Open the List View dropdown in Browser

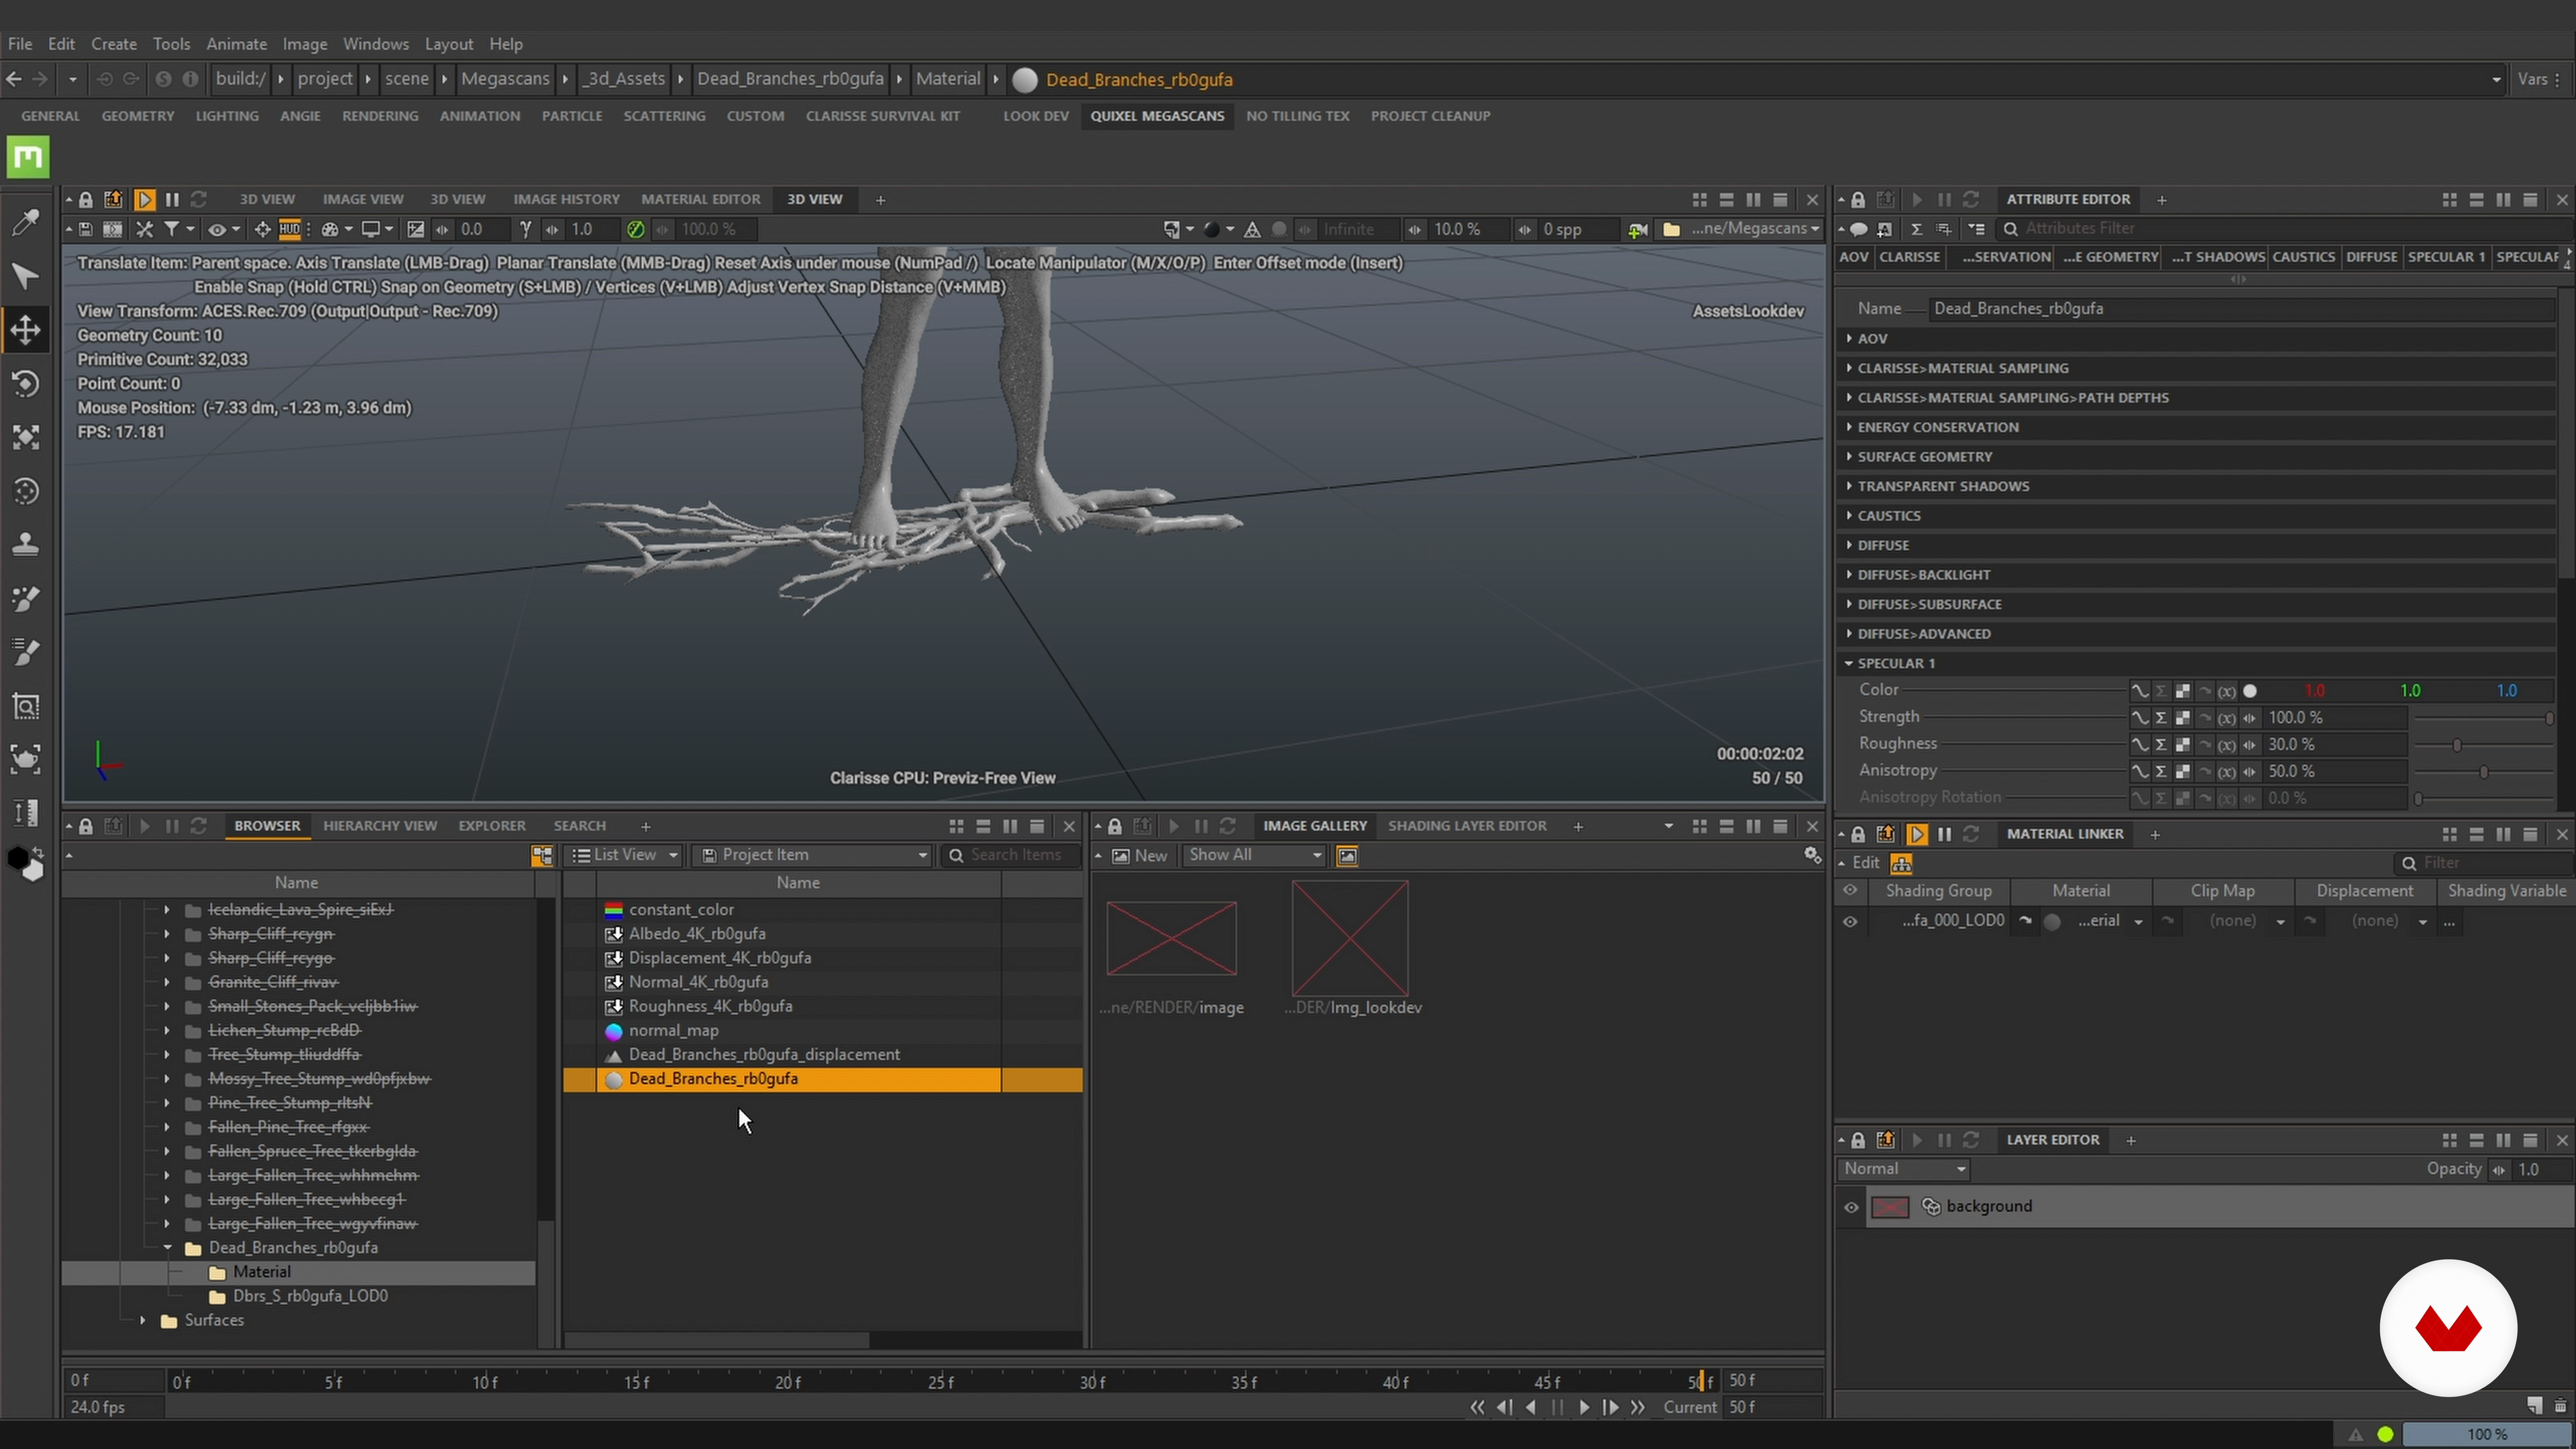pyautogui.click(x=625, y=855)
